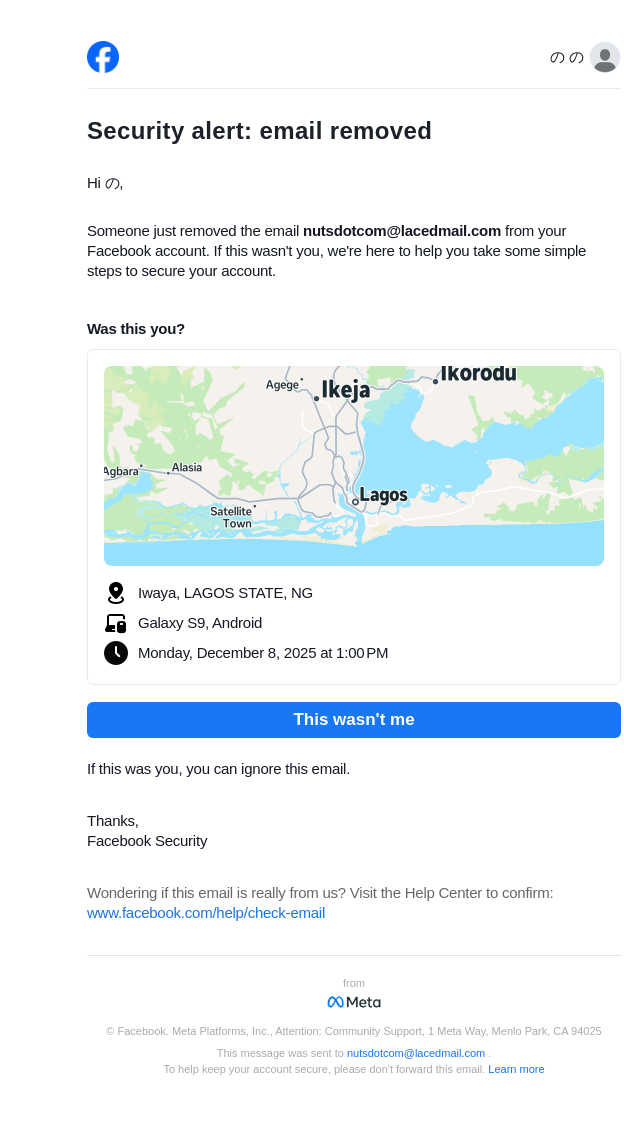Click the Facebook logo in the header
This screenshot has width=624, height=1125.
pyautogui.click(x=103, y=57)
